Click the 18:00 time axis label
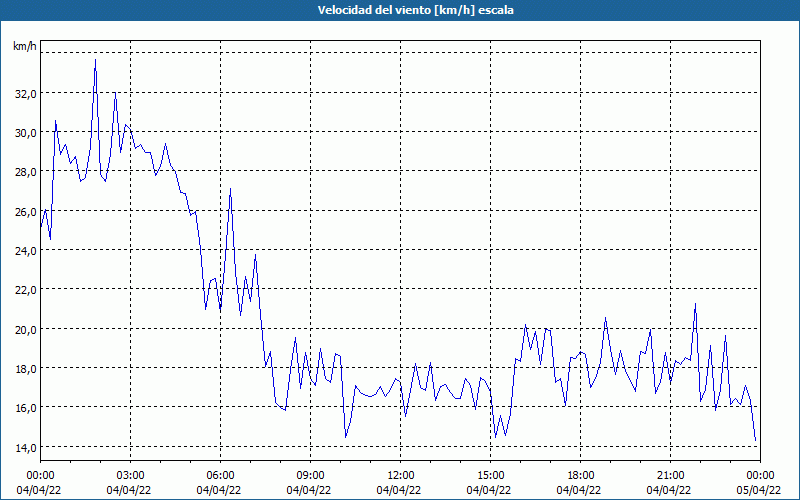 (581, 476)
